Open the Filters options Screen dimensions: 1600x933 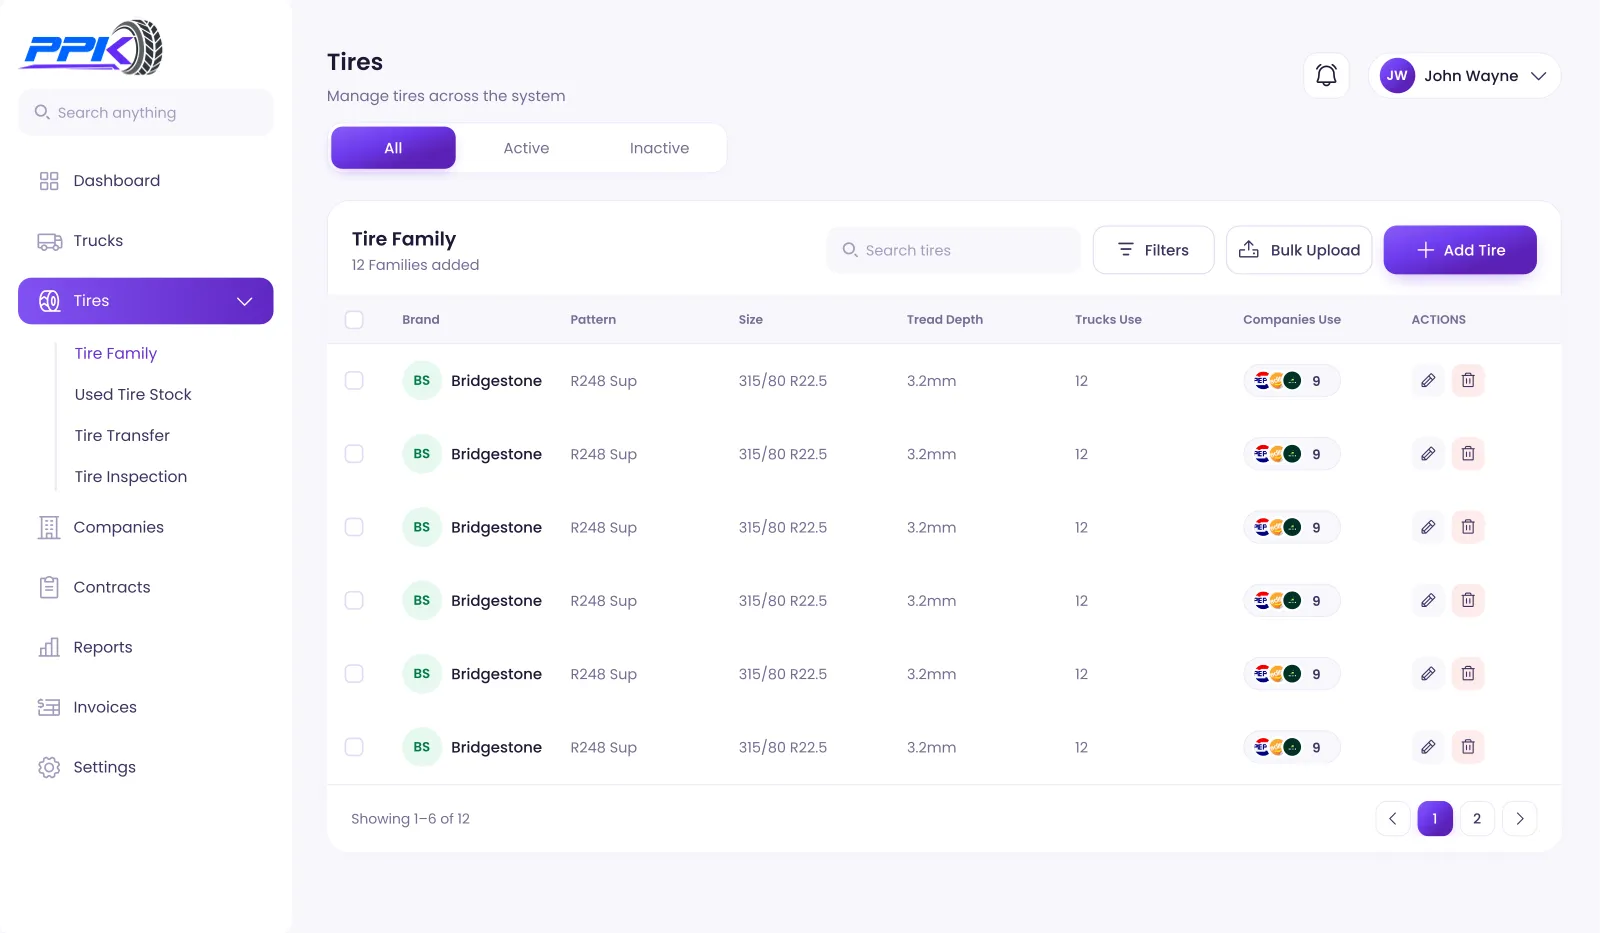coord(1153,250)
